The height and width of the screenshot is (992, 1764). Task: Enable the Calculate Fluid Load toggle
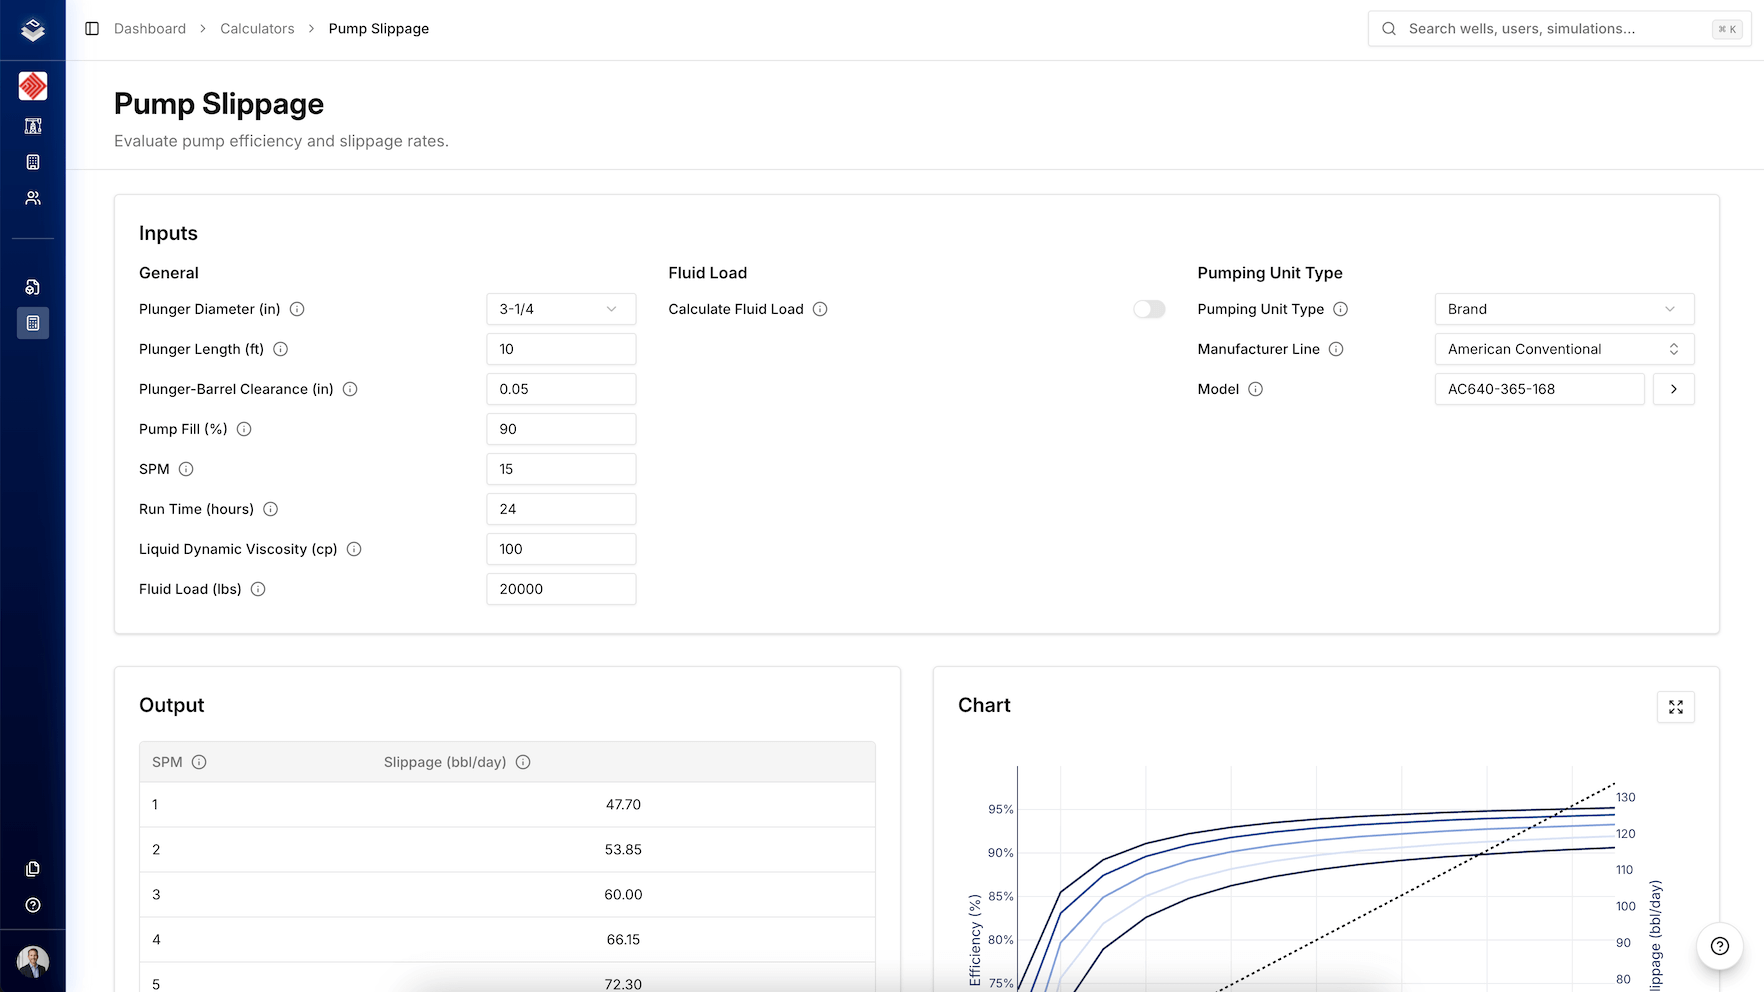1149,309
